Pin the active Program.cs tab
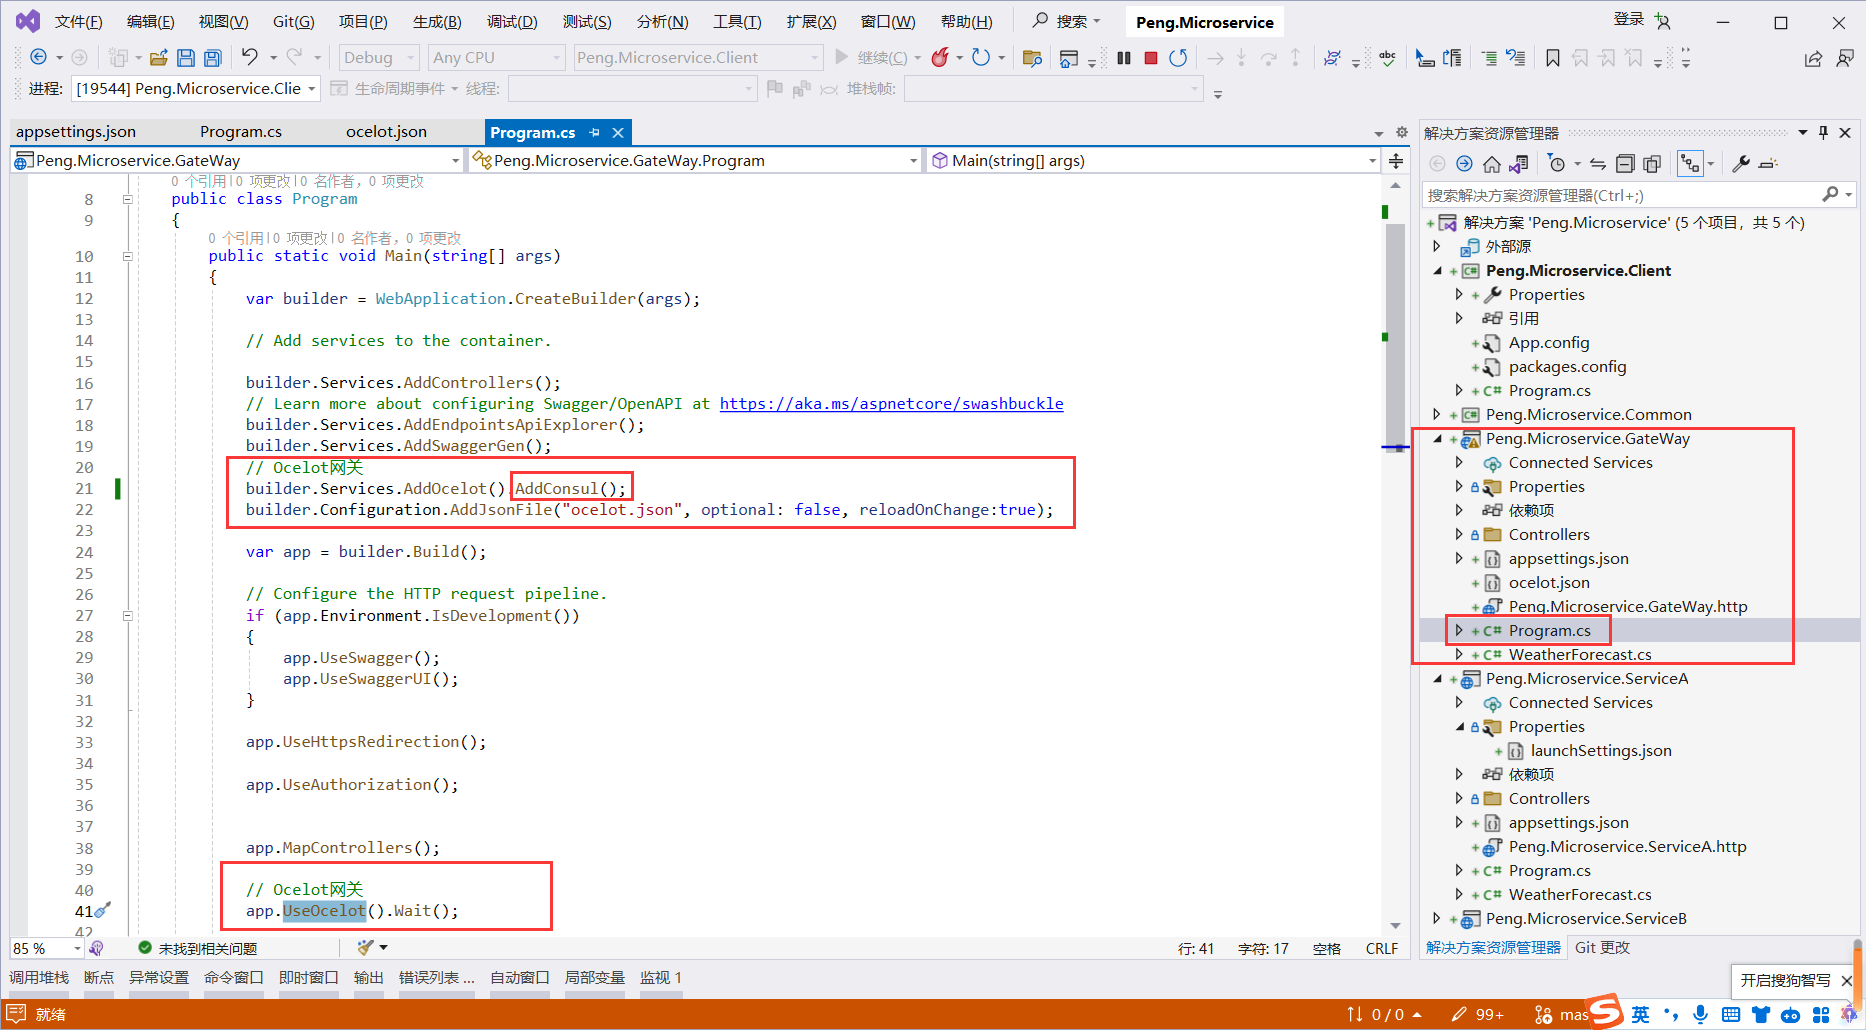The image size is (1866, 1030). point(595,132)
